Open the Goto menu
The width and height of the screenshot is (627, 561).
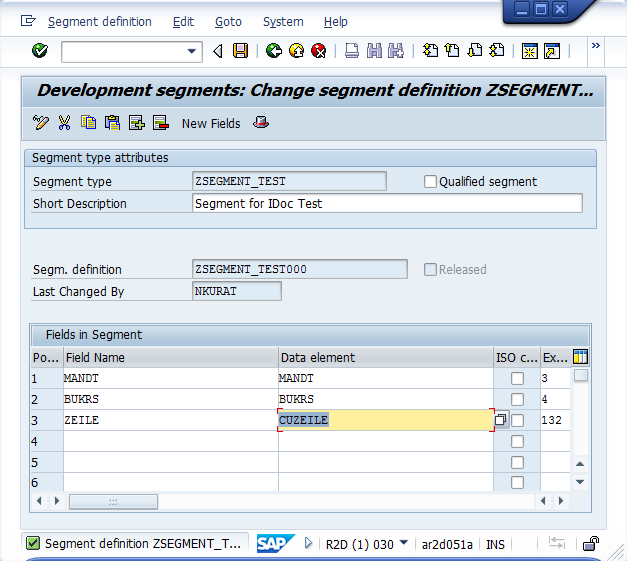[228, 22]
